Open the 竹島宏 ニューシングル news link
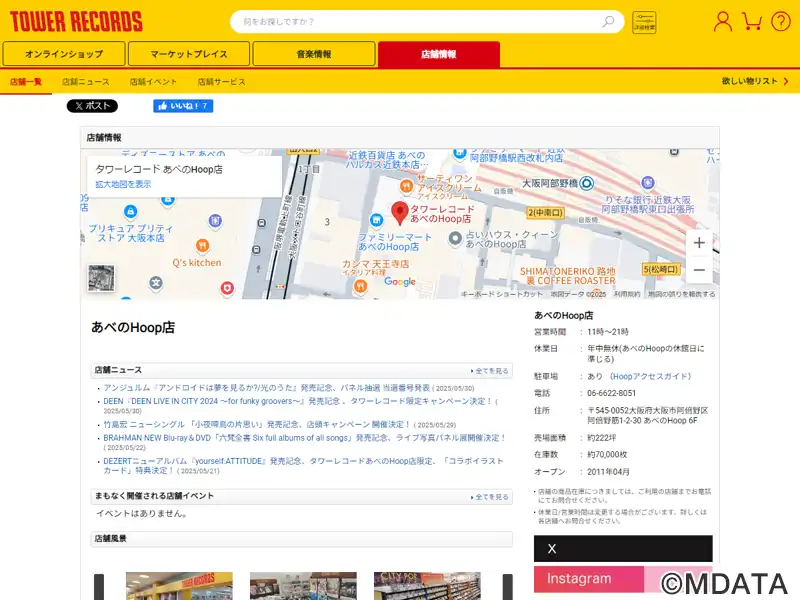This screenshot has width=800, height=600. [257, 424]
